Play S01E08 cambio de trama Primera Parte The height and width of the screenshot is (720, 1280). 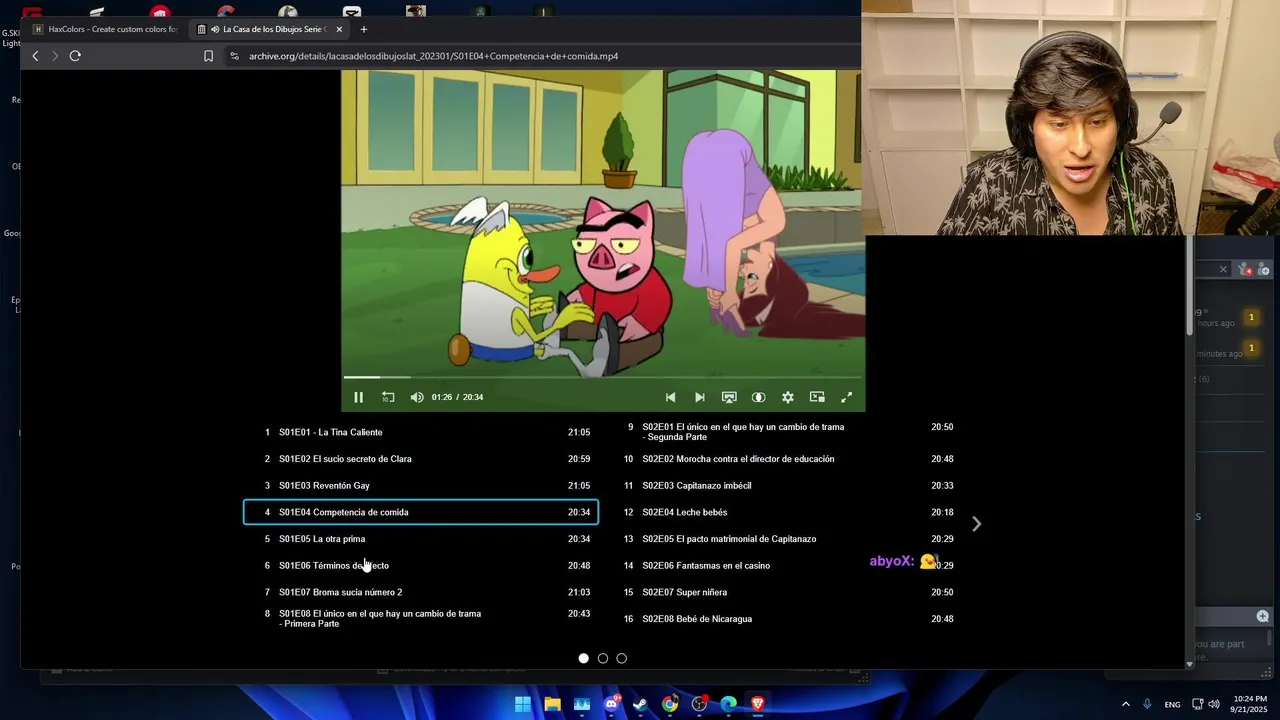click(421, 619)
